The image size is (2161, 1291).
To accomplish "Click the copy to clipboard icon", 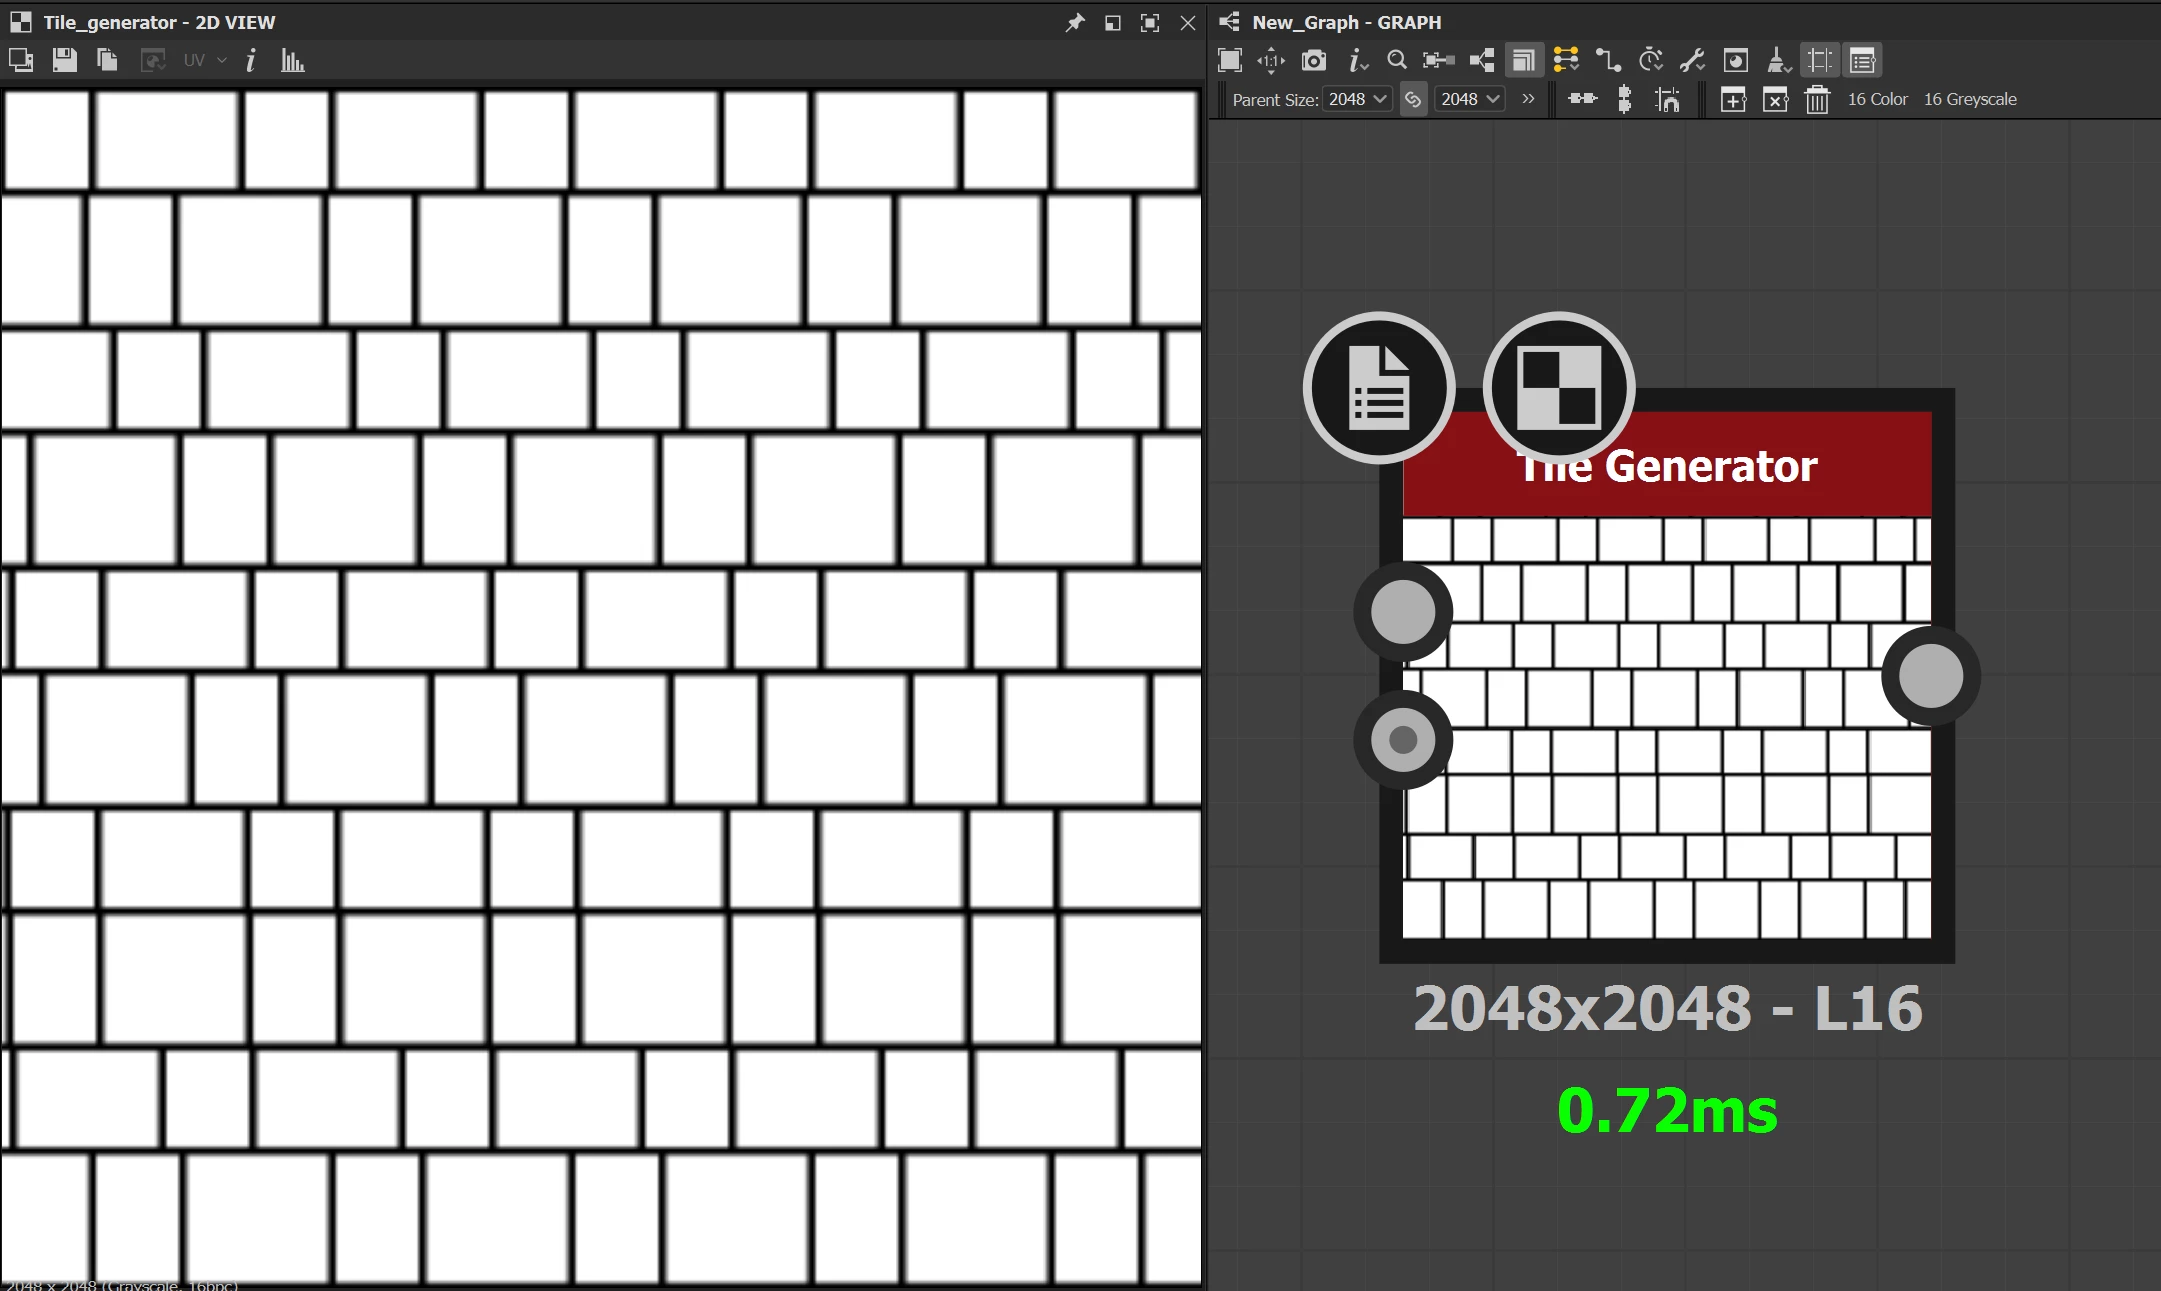I will tap(107, 60).
